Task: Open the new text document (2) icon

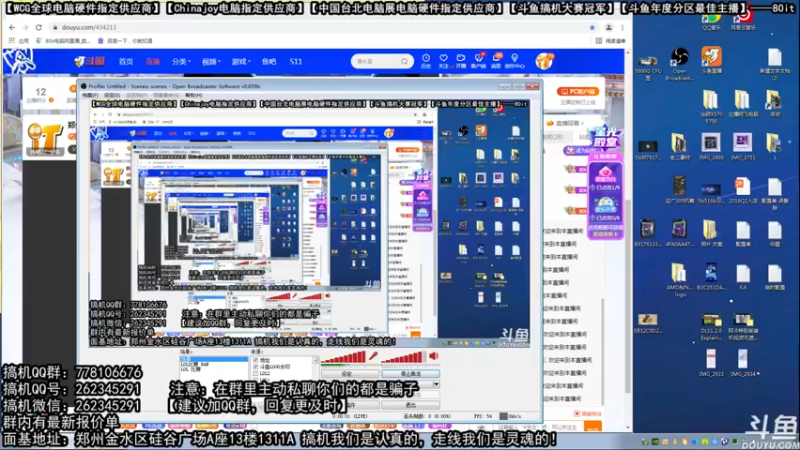Action: coord(774,64)
